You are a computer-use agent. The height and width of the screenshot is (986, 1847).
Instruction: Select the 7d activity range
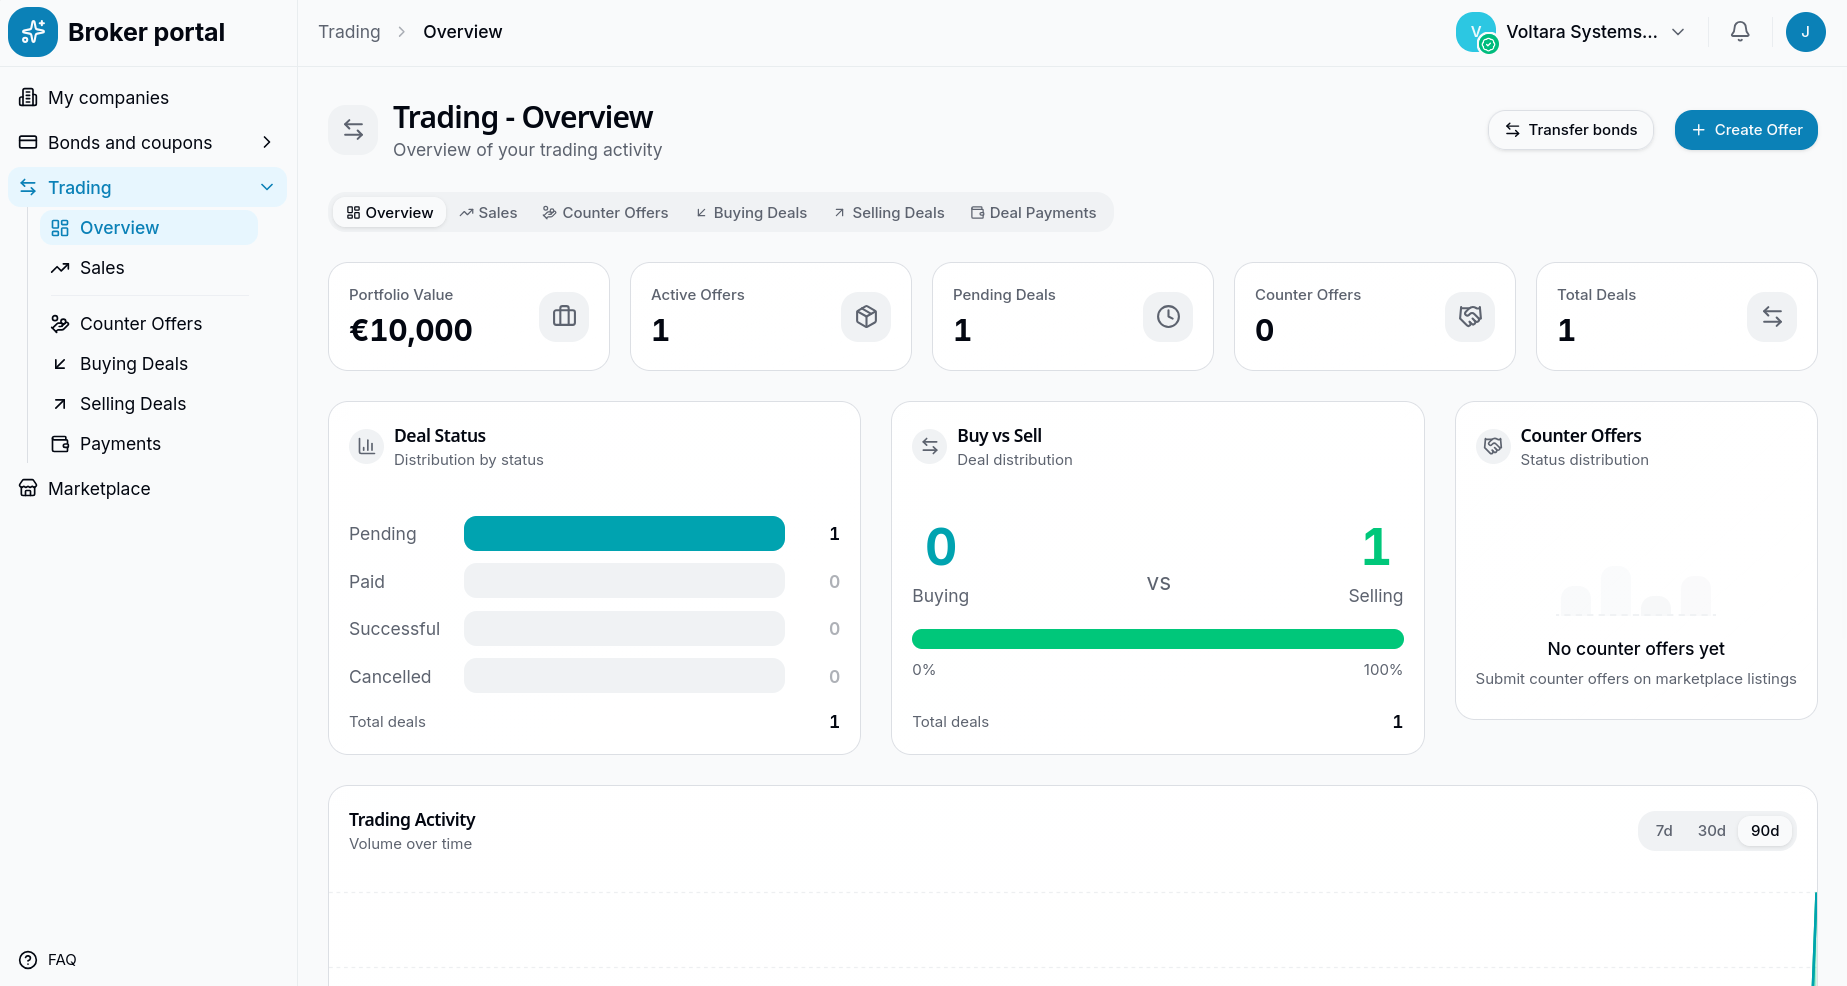(x=1664, y=830)
